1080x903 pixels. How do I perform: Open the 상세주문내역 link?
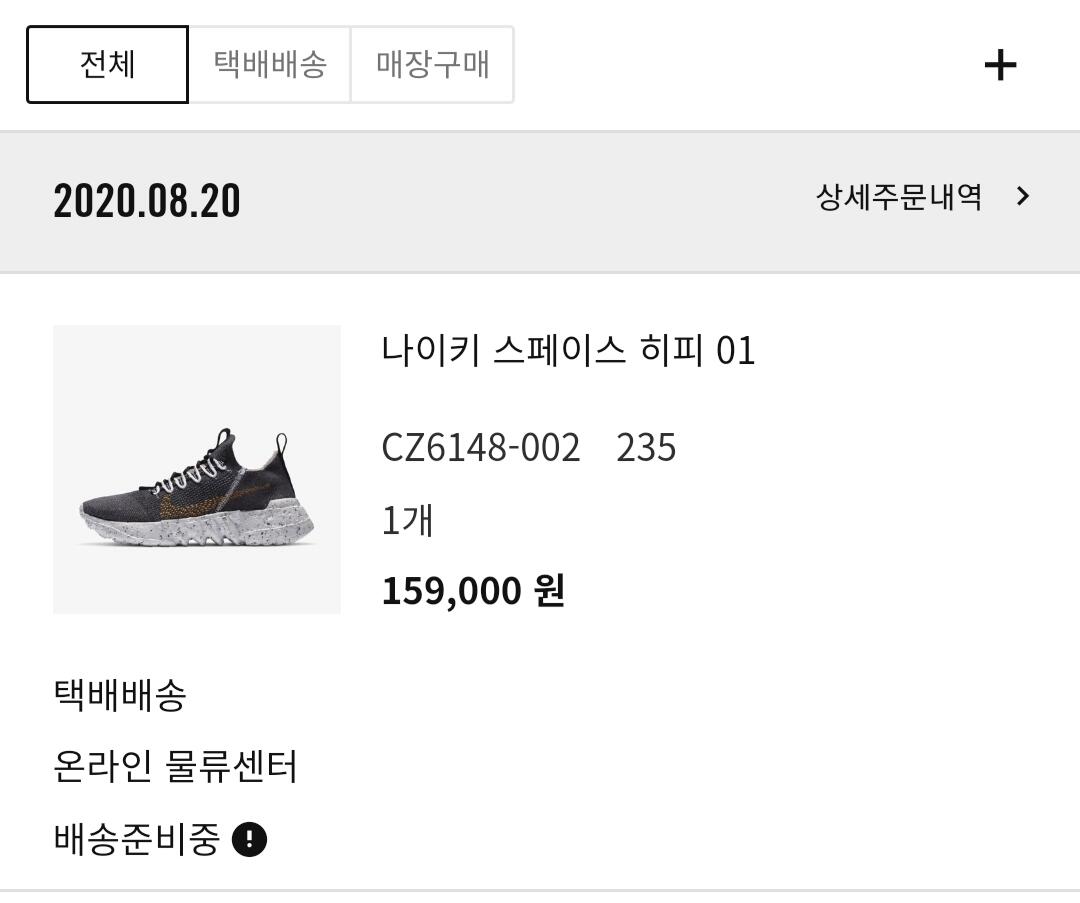(x=898, y=197)
